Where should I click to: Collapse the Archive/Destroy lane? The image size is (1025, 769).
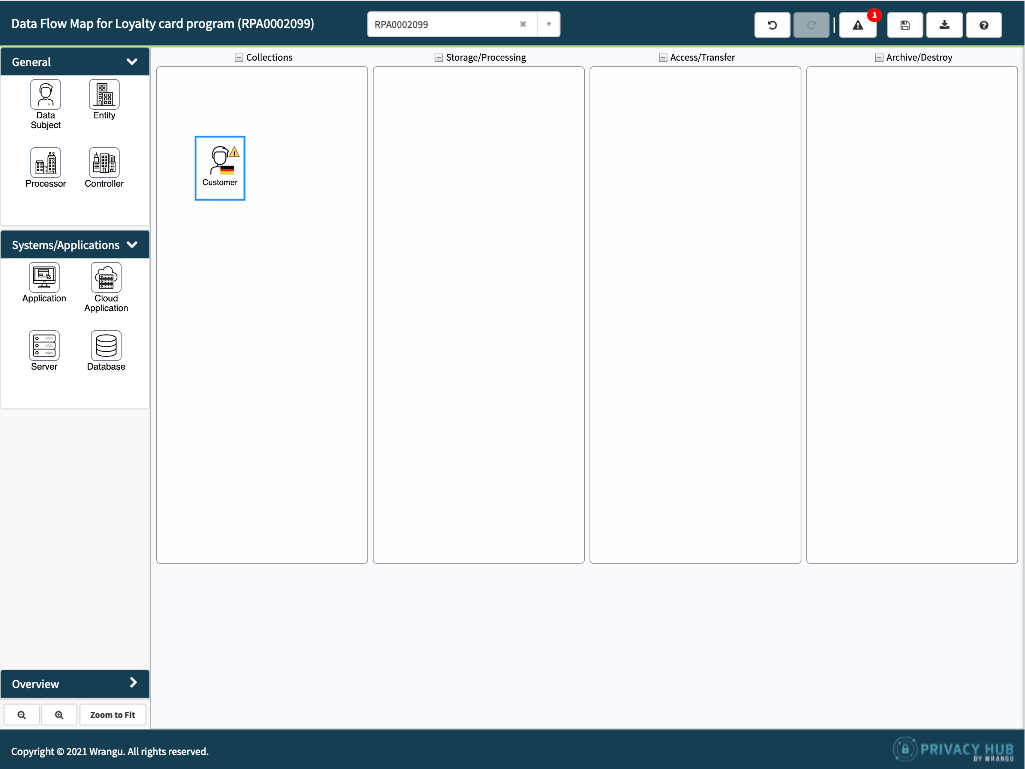click(879, 58)
